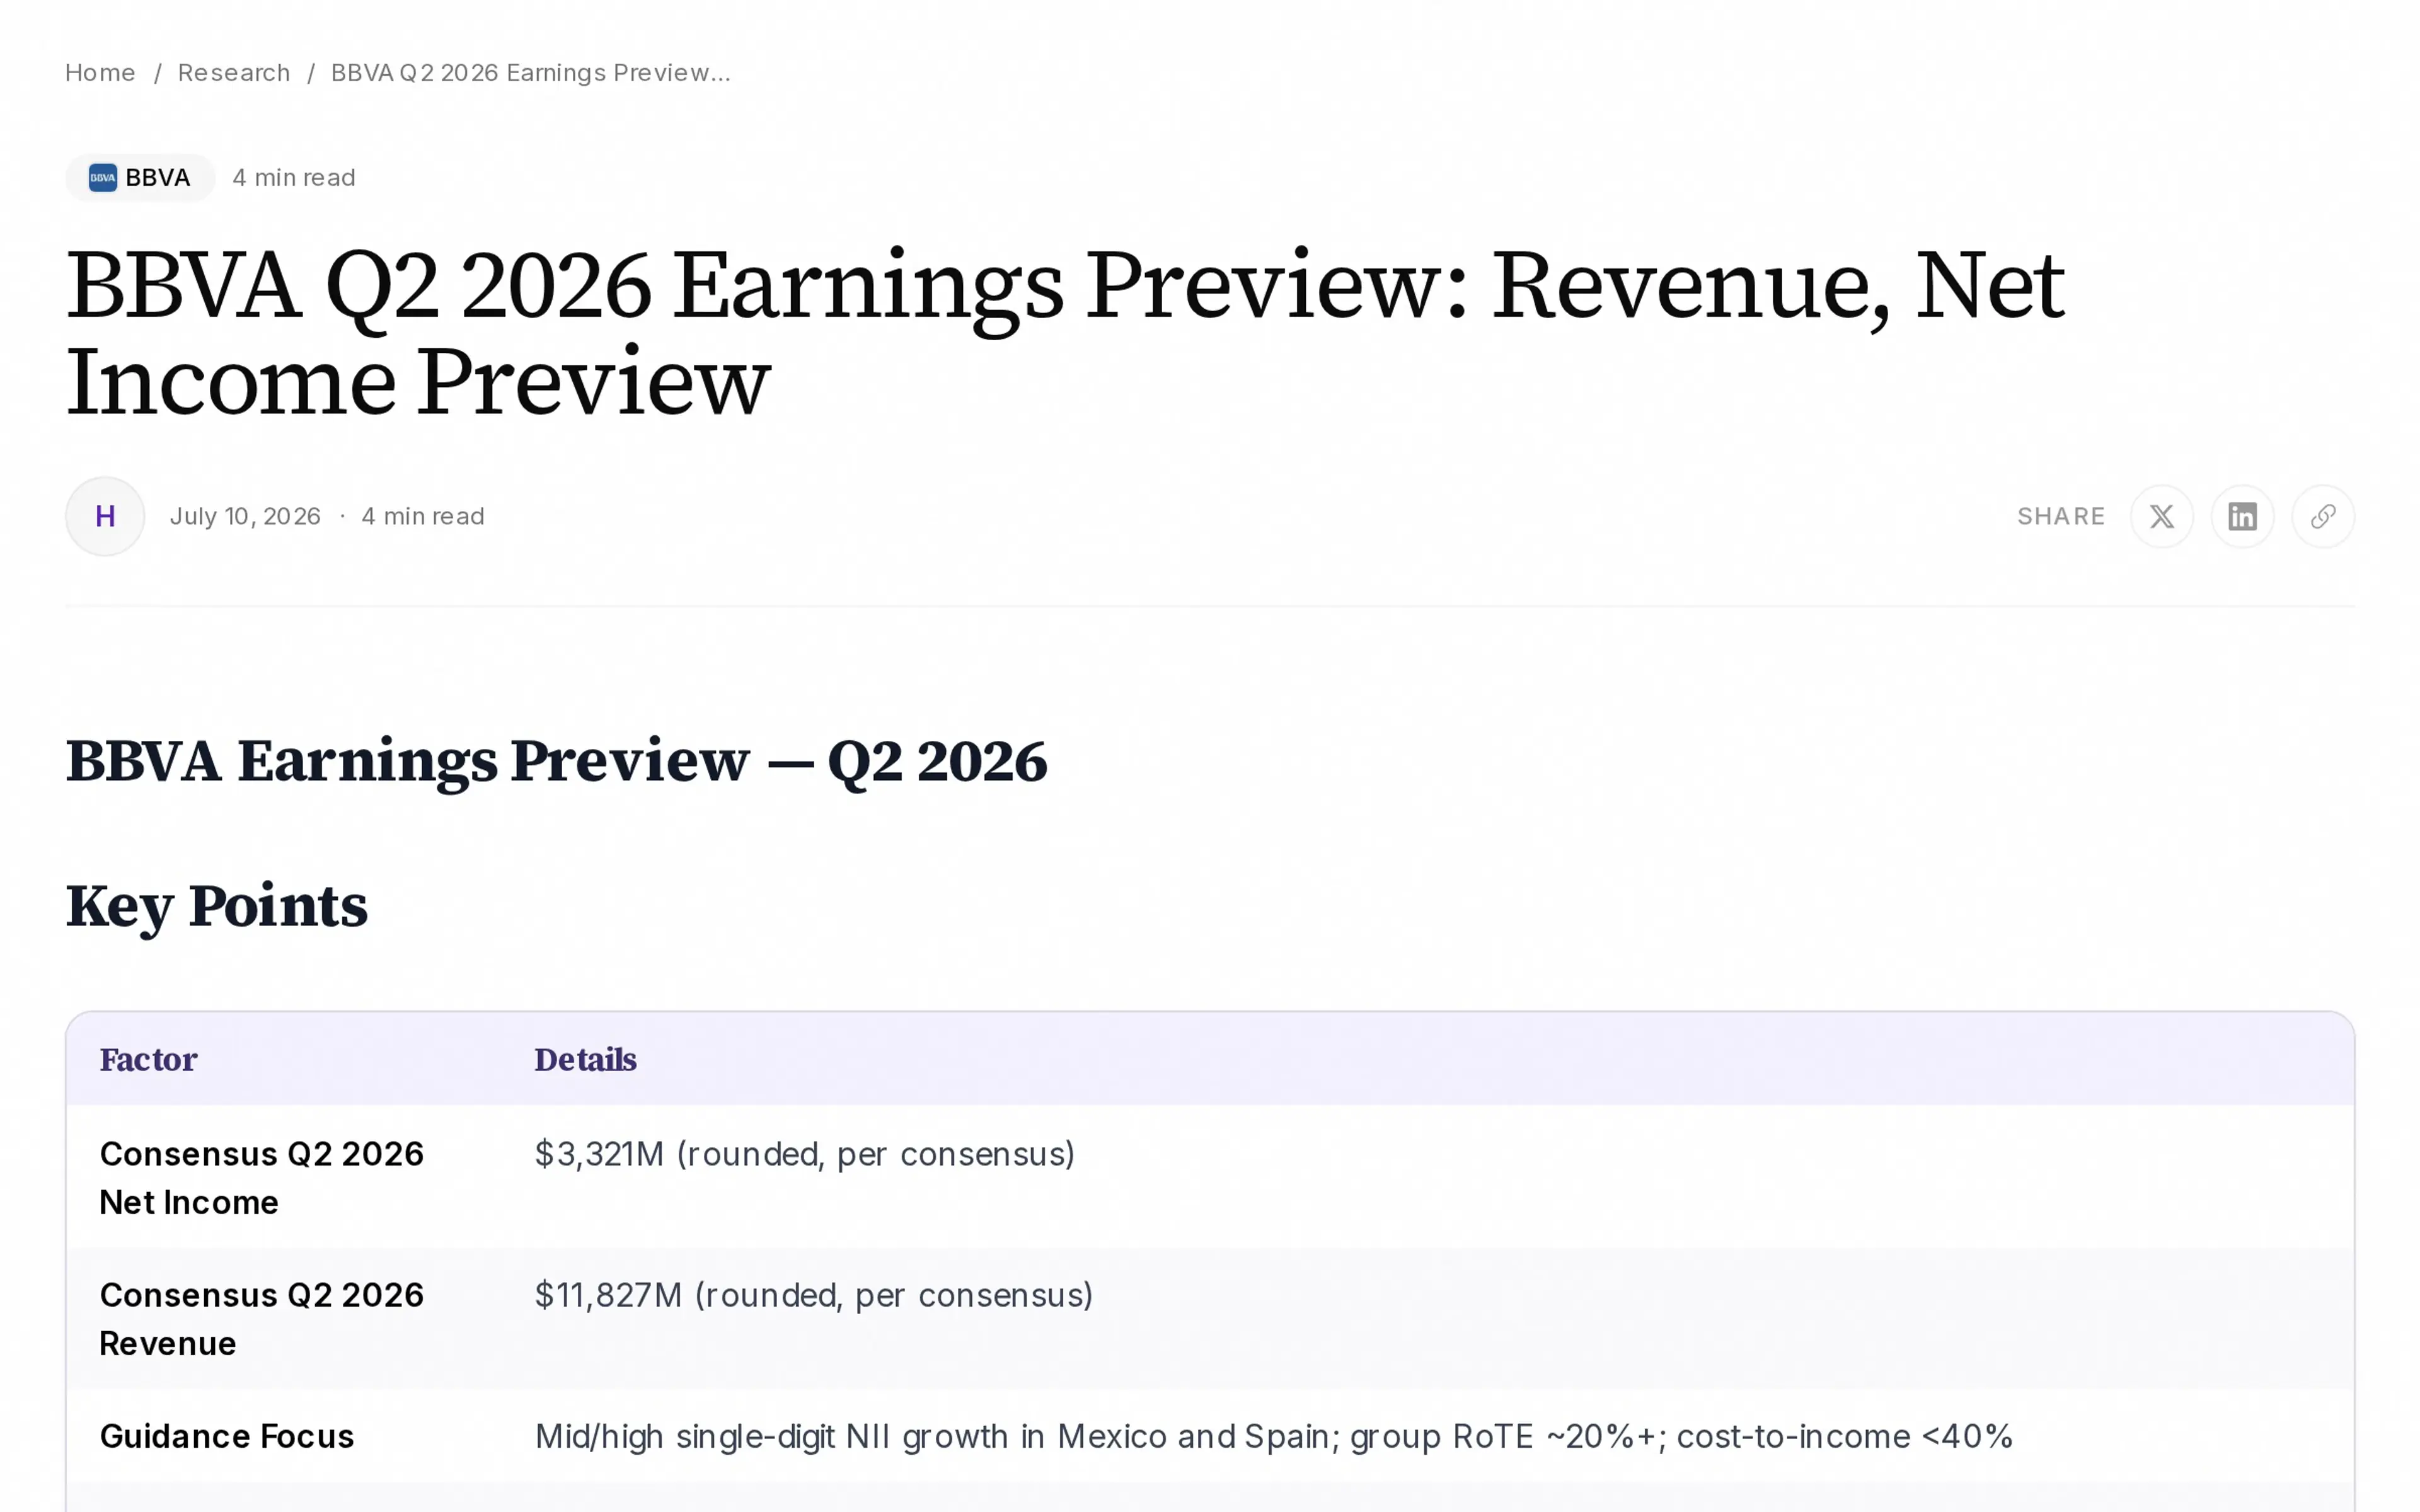The width and height of the screenshot is (2420, 1512).
Task: Click the Details column header
Action: (x=586, y=1059)
